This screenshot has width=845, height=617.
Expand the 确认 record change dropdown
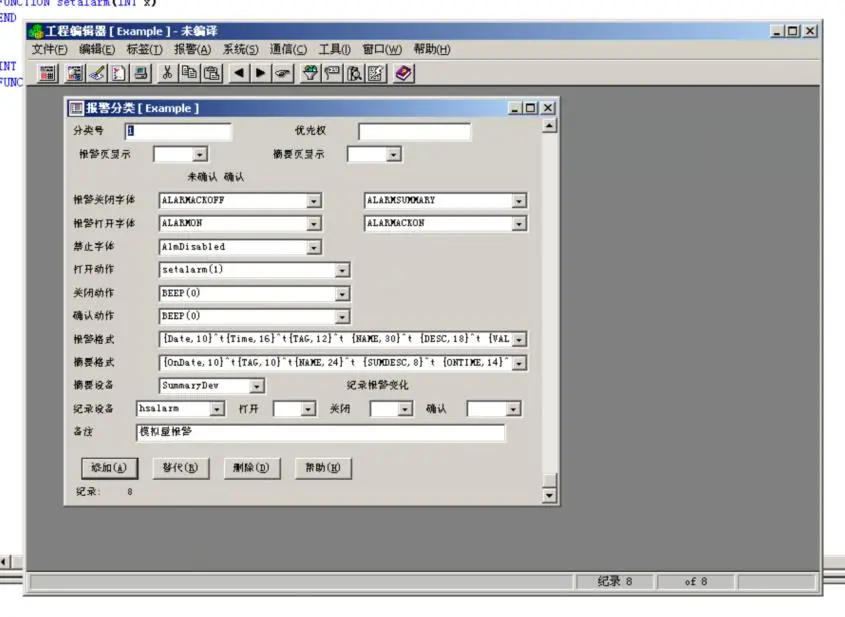click(512, 409)
